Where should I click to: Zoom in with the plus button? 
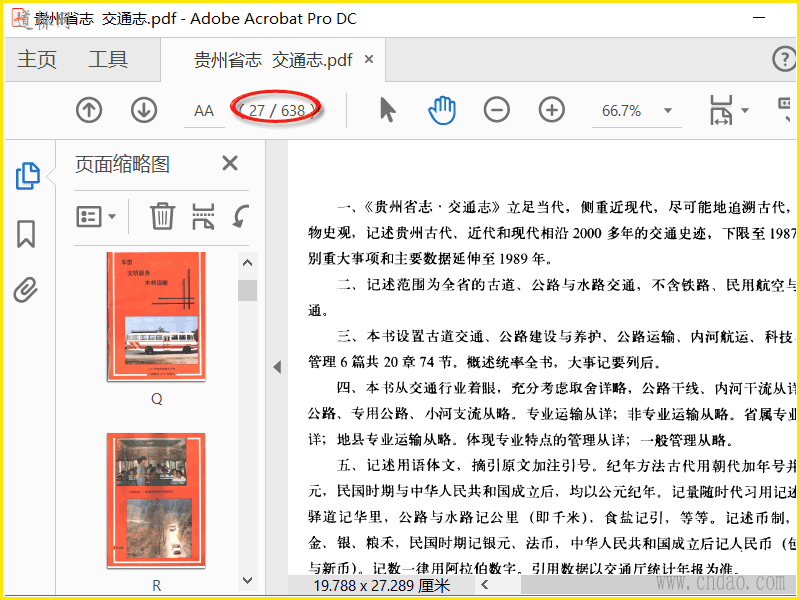[x=552, y=110]
